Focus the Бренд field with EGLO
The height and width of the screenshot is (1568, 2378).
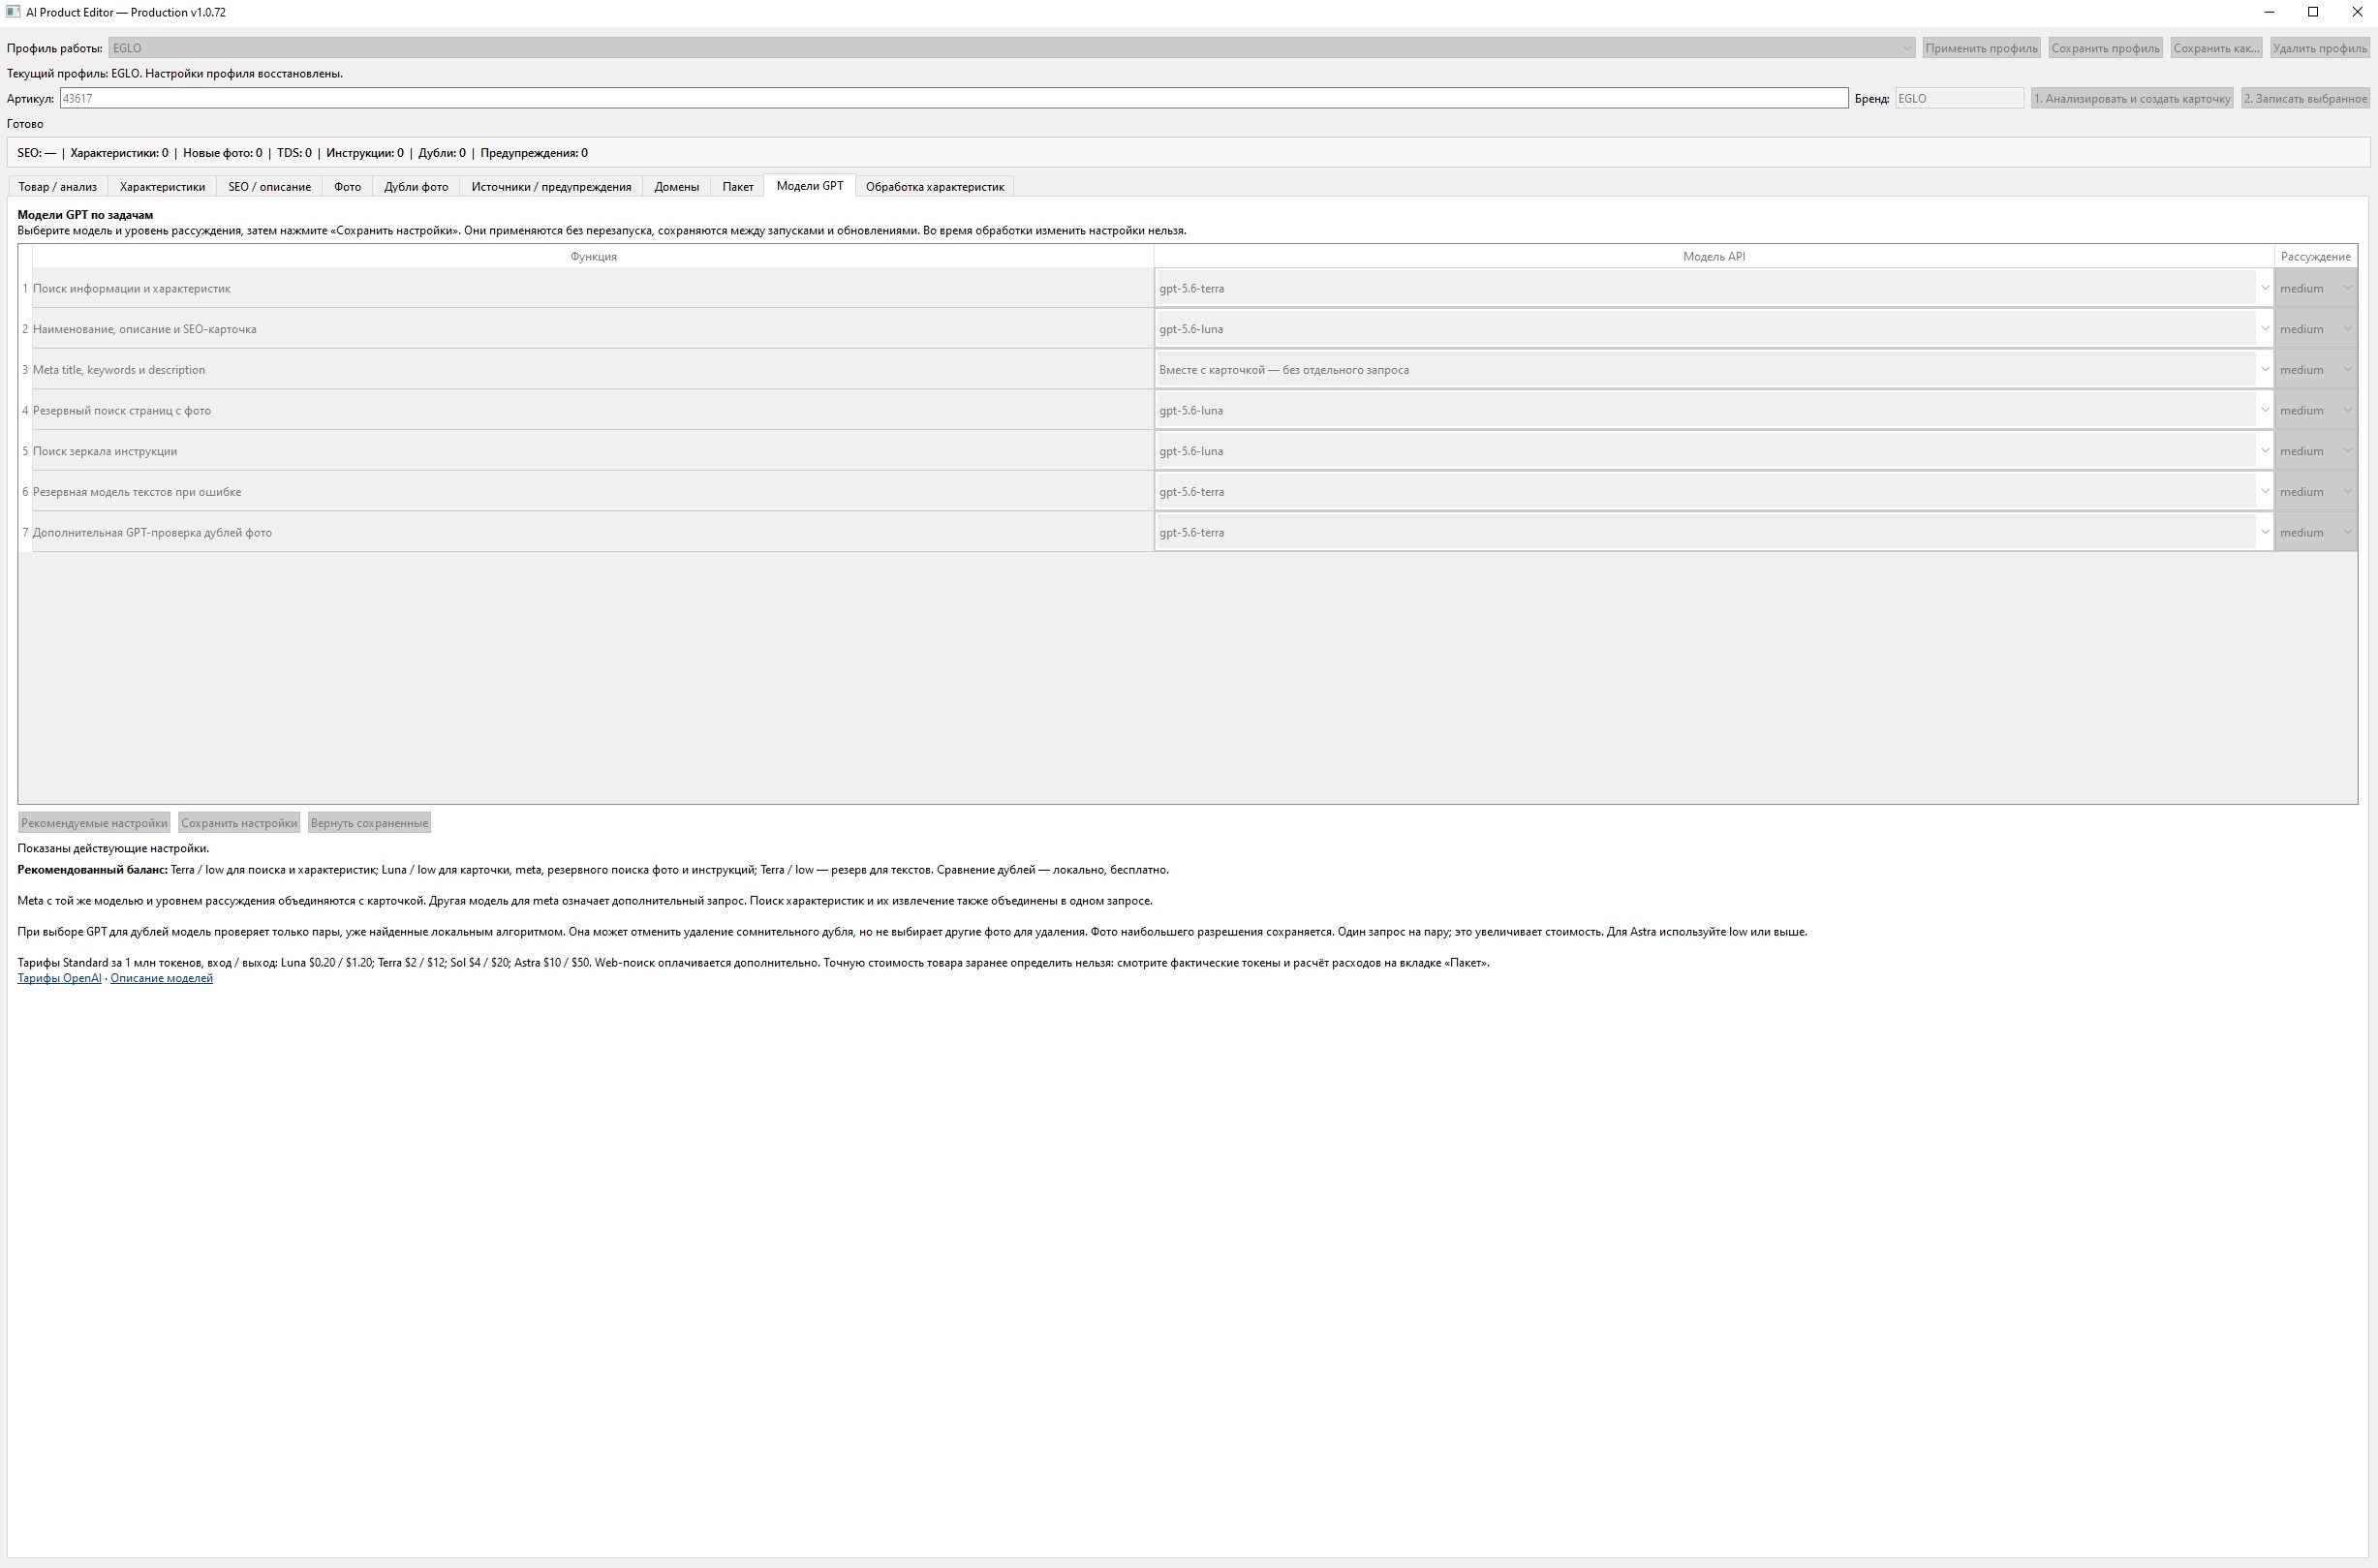[x=1959, y=98]
